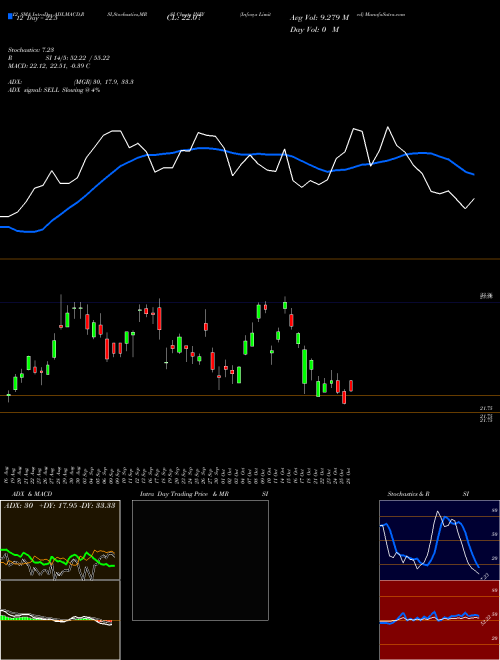Click the red RSI chart panel
Image resolution: width=500 pixels, height=660 pixels.
coord(439,620)
